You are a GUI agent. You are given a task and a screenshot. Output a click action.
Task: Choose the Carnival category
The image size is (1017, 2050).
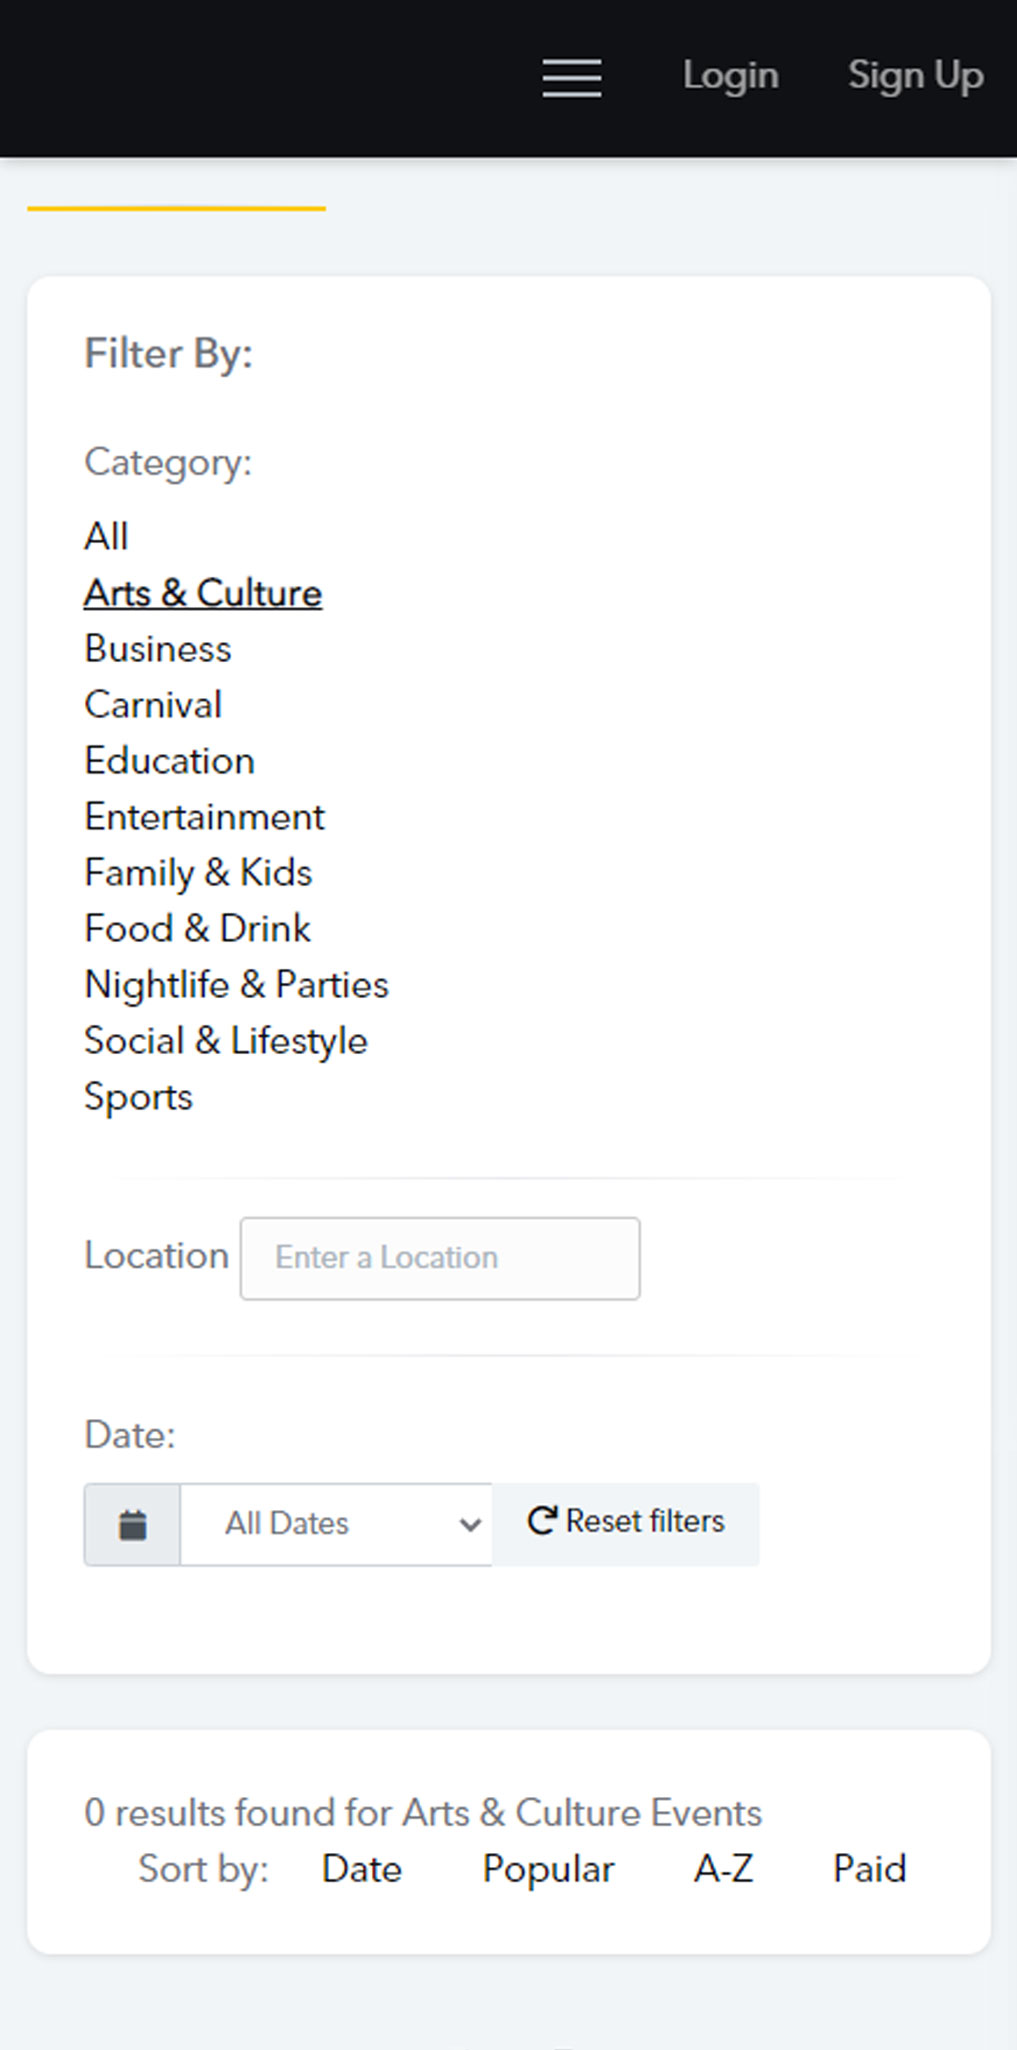click(153, 705)
